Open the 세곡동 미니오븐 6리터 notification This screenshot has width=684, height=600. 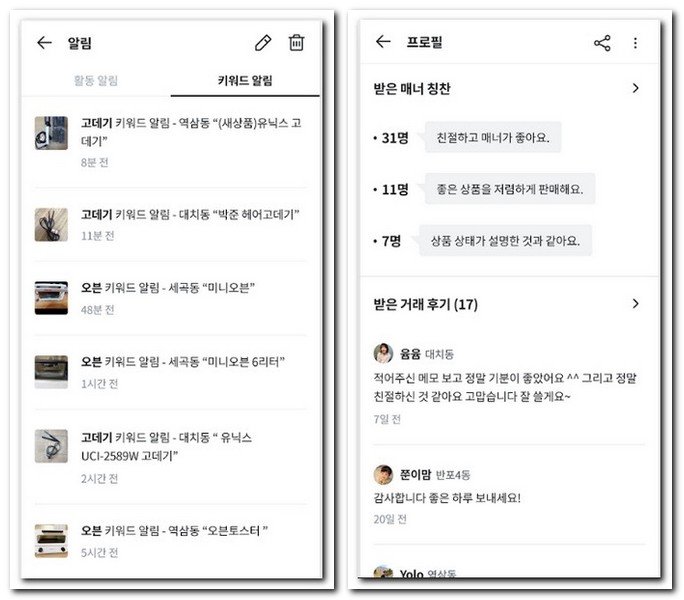[171, 372]
